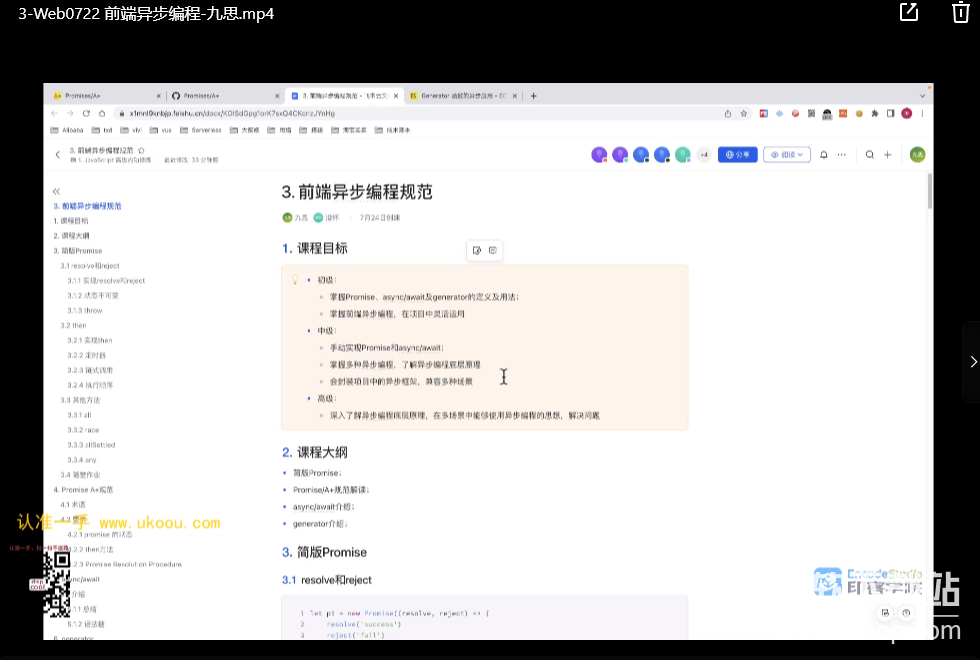980x660 pixels.
Task: Click the notification bell icon in Feishu header
Action: coord(823,155)
